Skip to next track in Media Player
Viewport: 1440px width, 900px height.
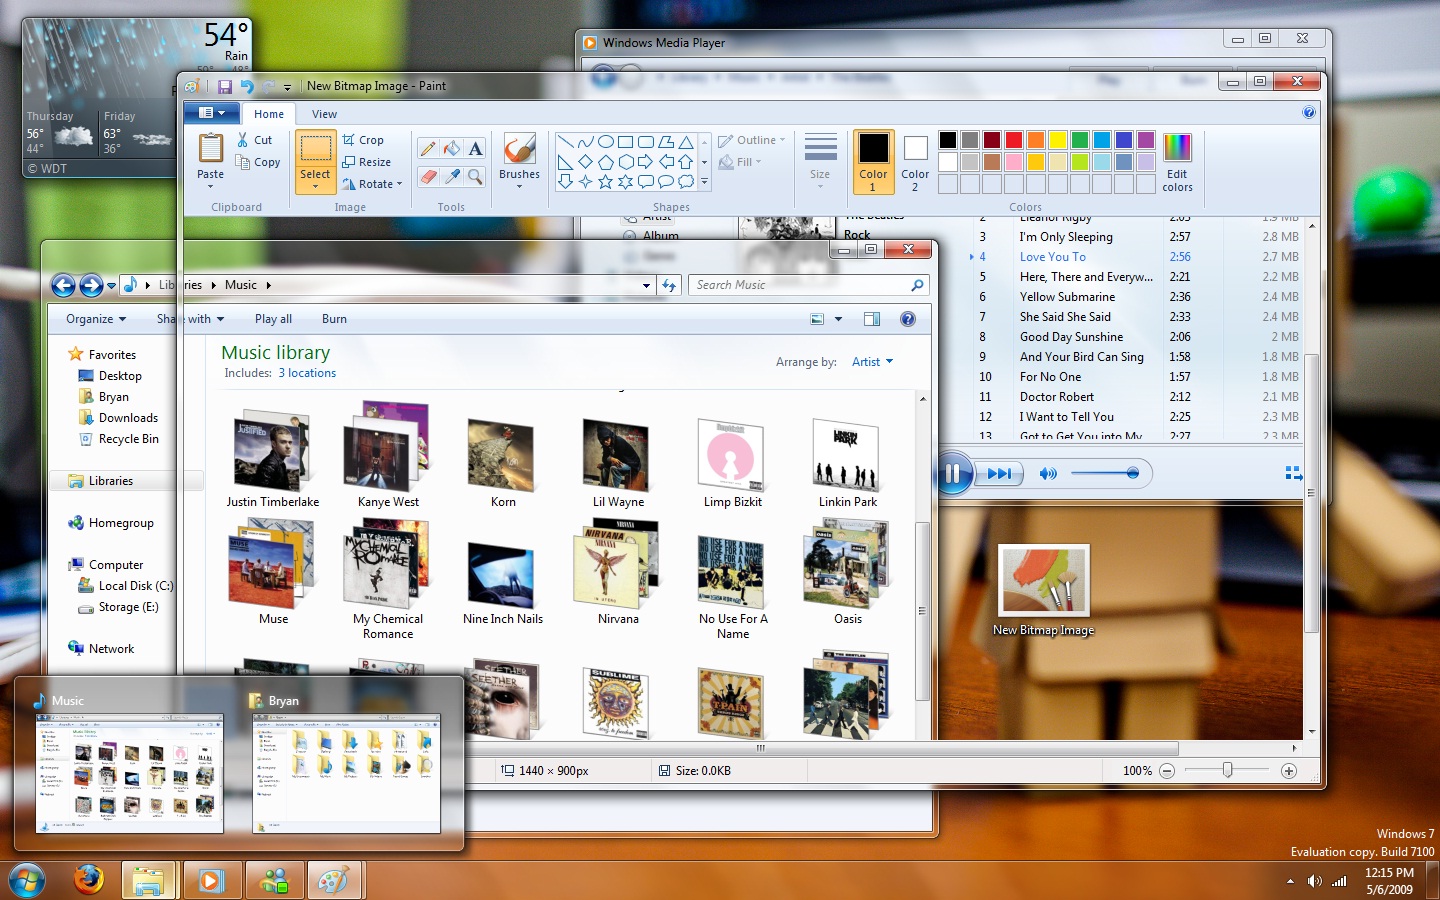click(999, 474)
